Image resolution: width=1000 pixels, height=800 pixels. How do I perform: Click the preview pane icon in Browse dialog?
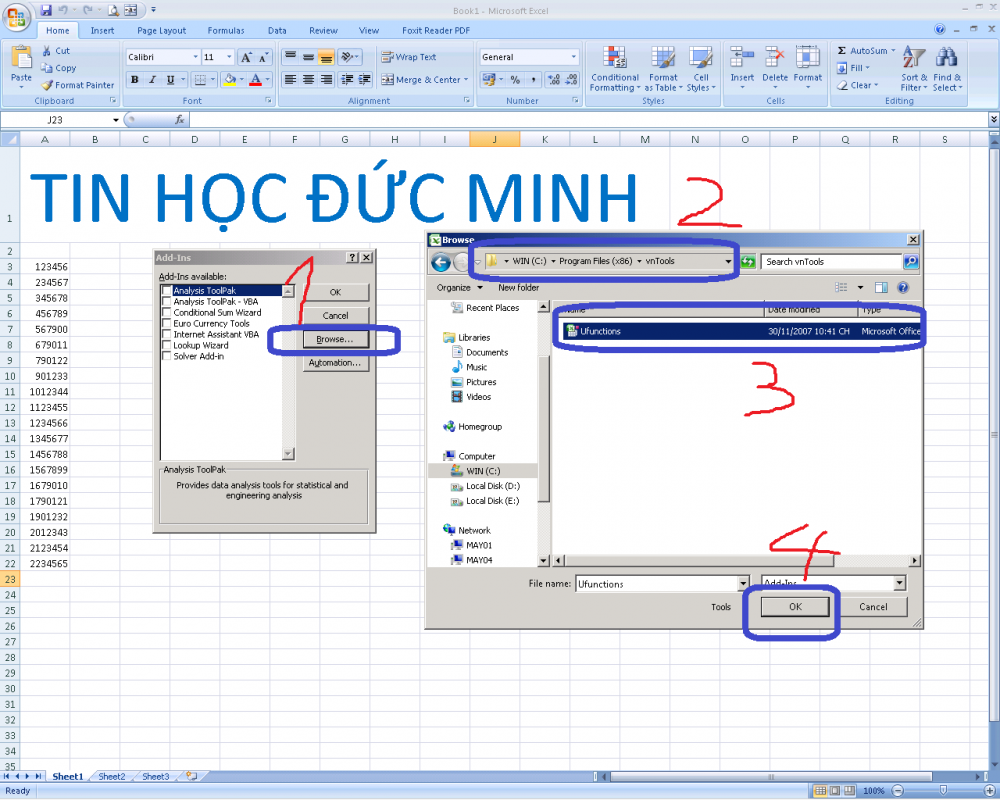881,288
